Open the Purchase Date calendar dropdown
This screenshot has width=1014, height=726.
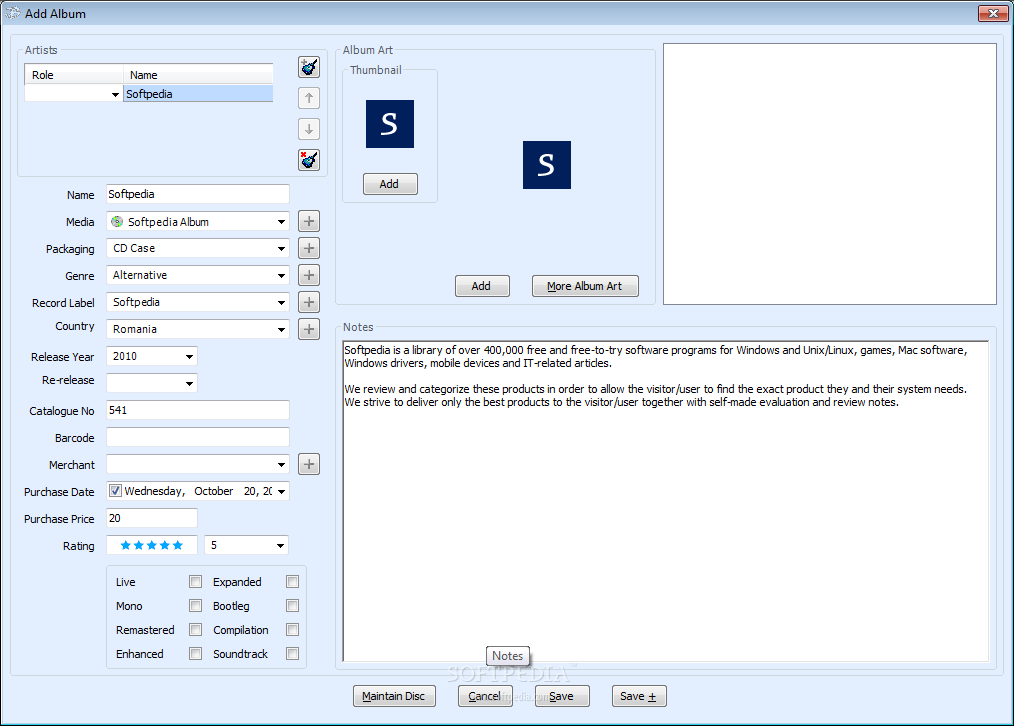click(x=281, y=492)
